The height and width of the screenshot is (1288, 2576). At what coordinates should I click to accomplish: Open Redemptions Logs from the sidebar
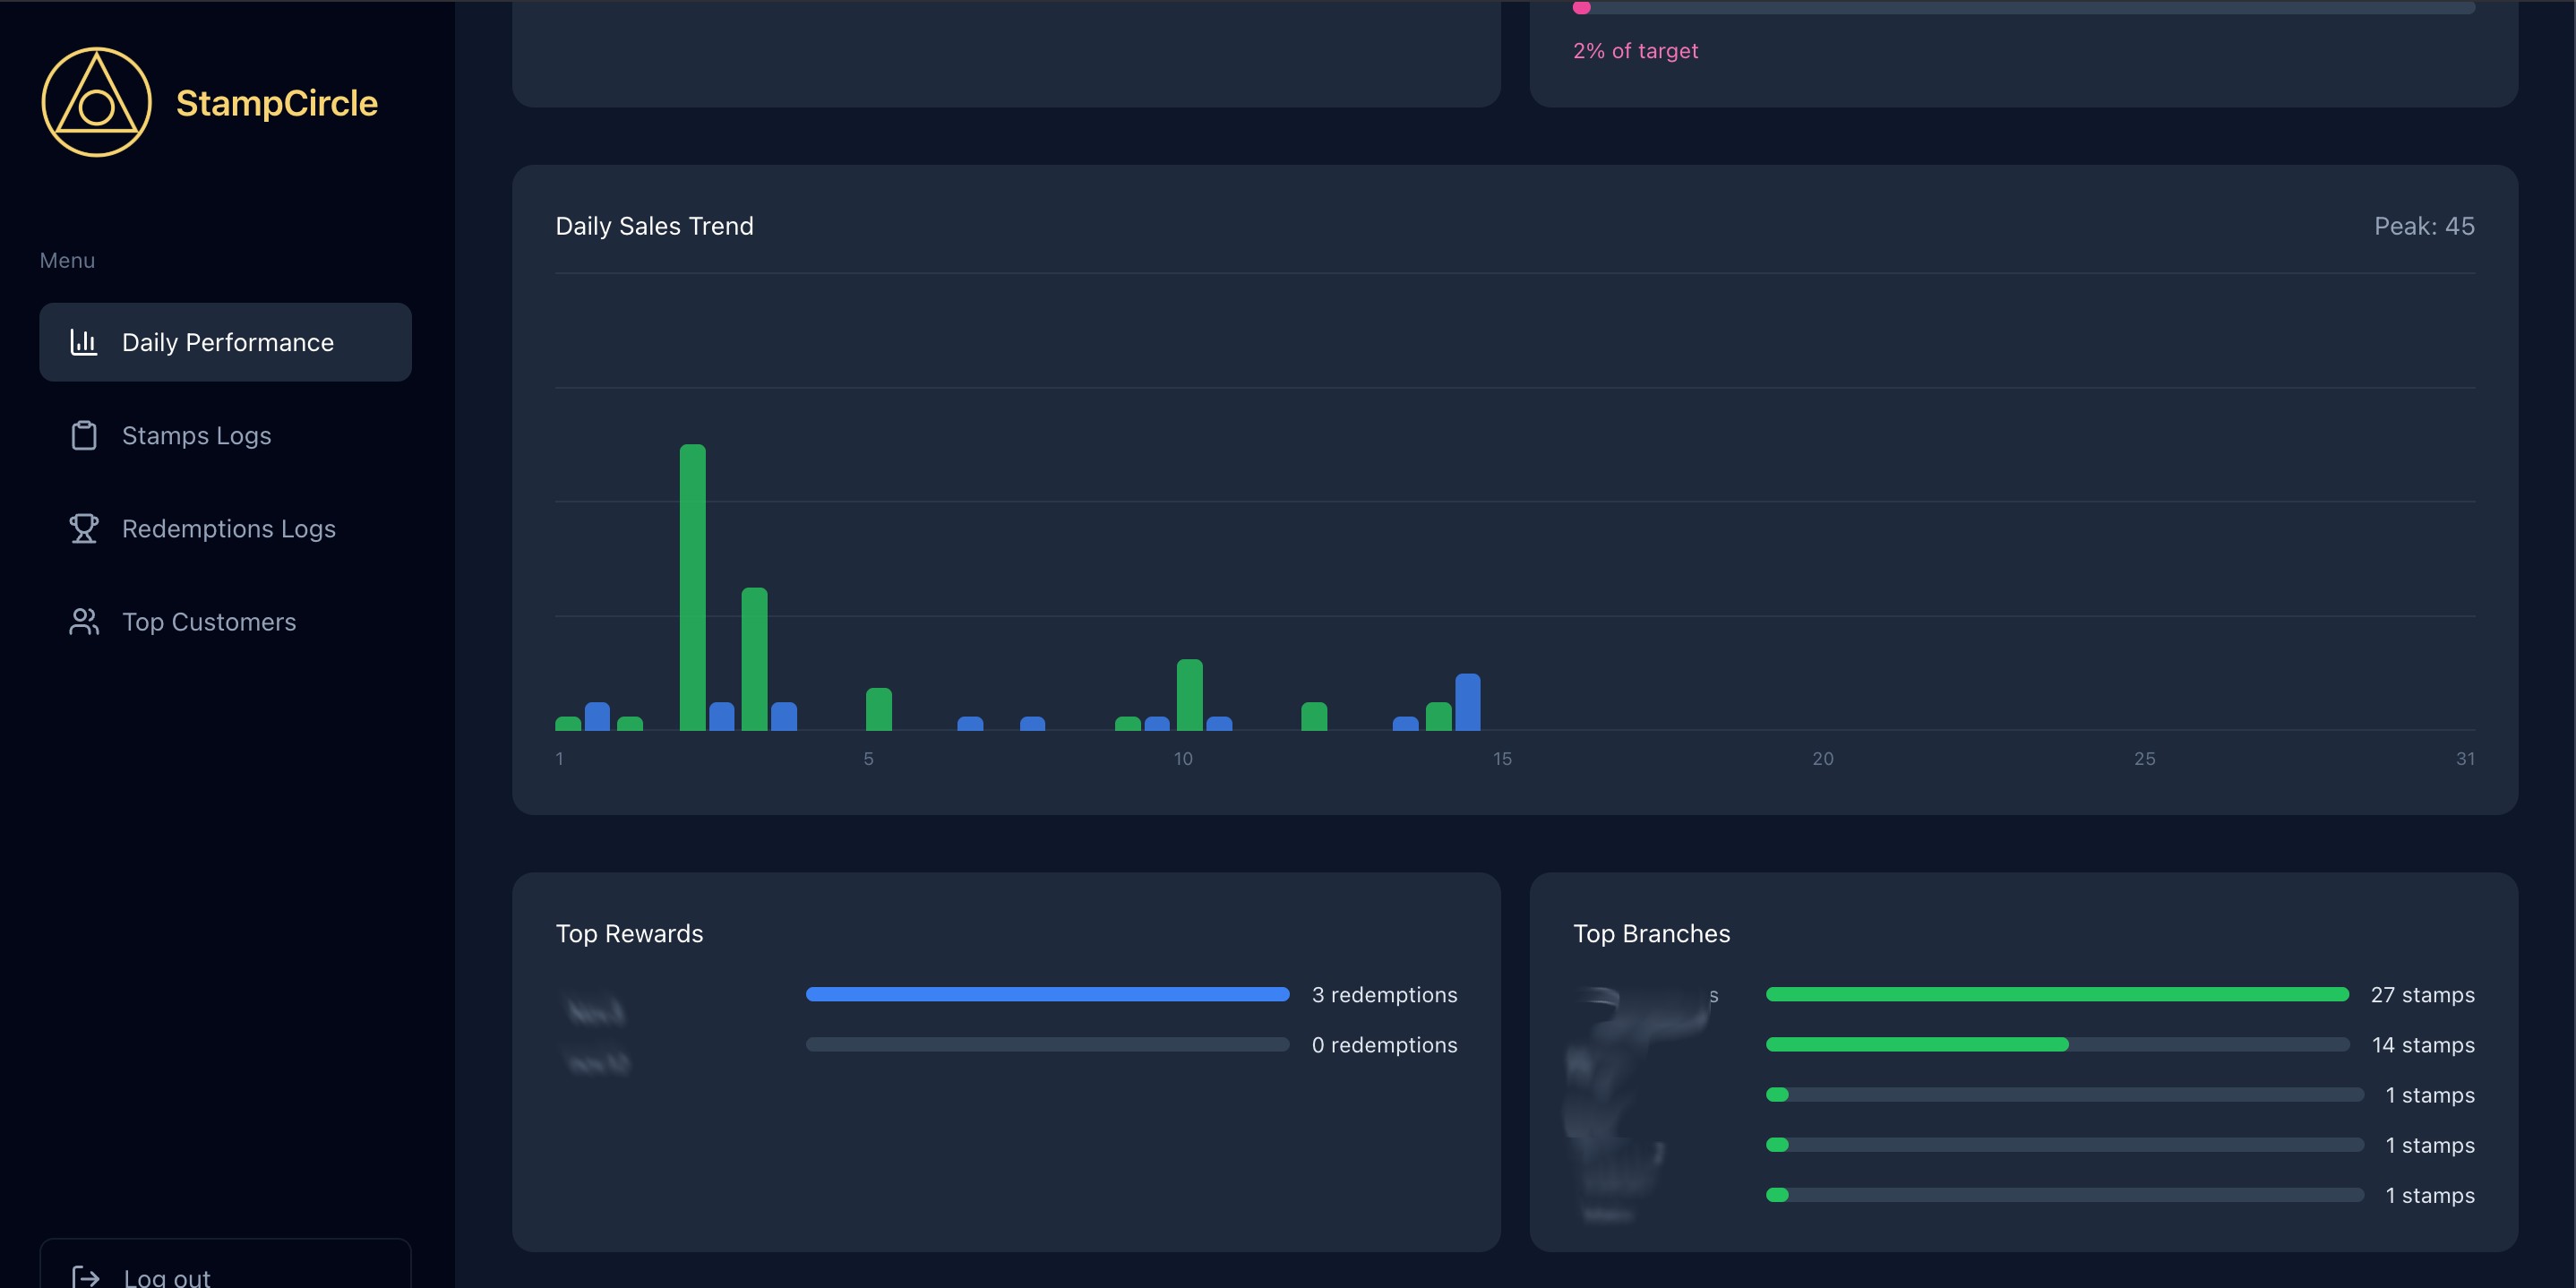point(228,529)
